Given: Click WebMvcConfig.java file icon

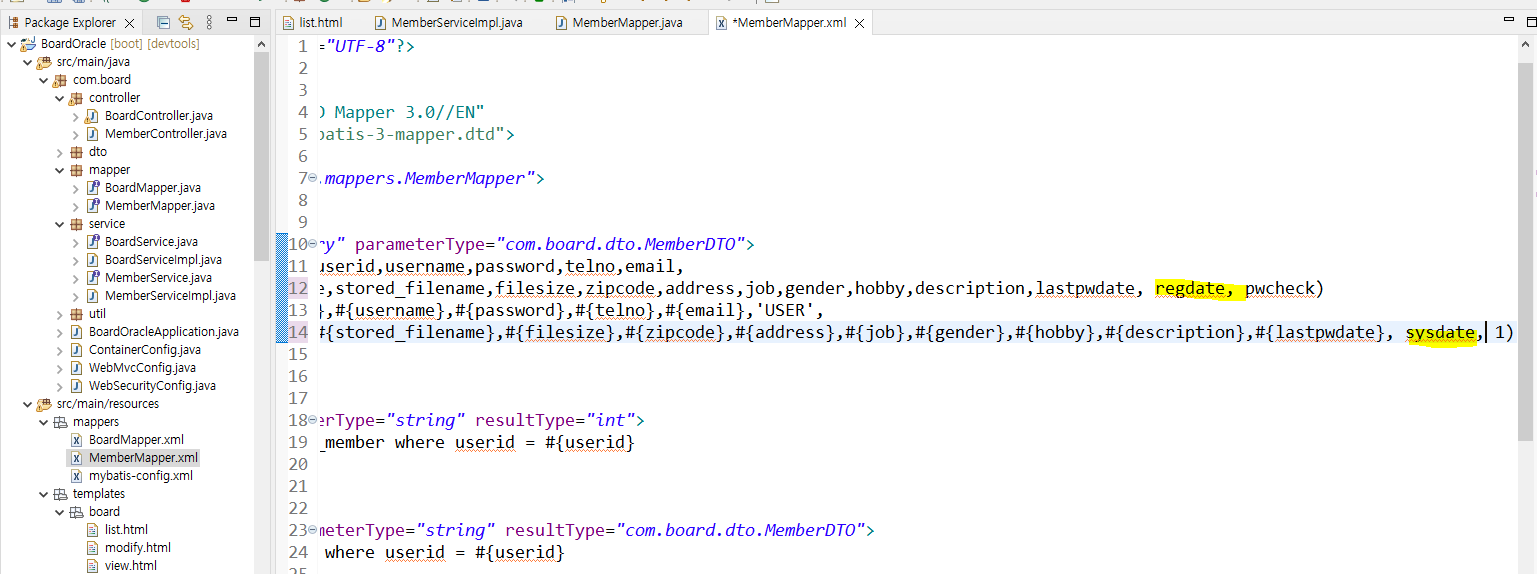Looking at the screenshot, I should (77, 368).
